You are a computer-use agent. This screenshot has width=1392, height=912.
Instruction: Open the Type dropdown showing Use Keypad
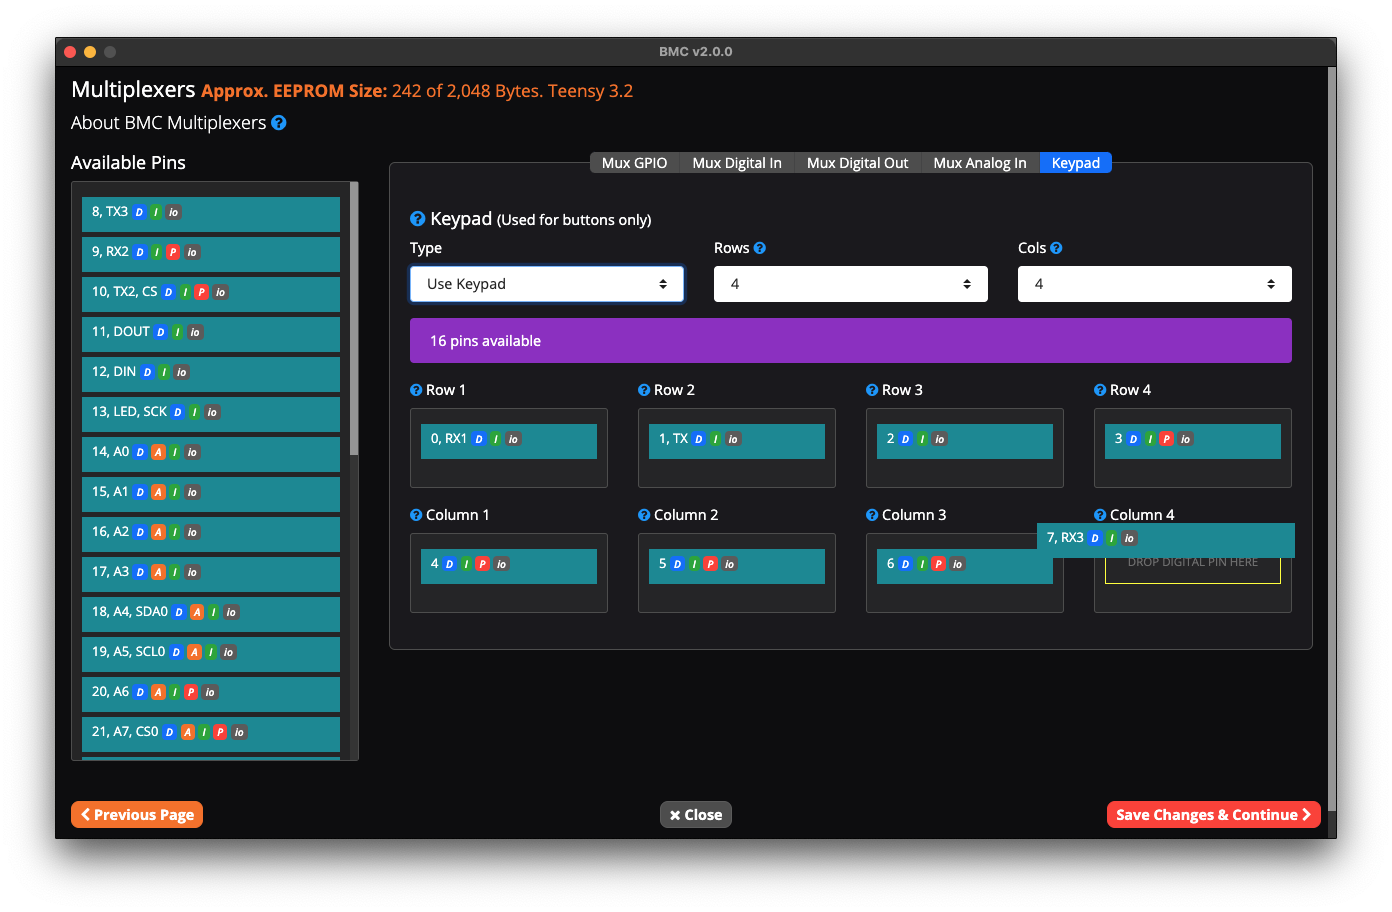pos(547,284)
